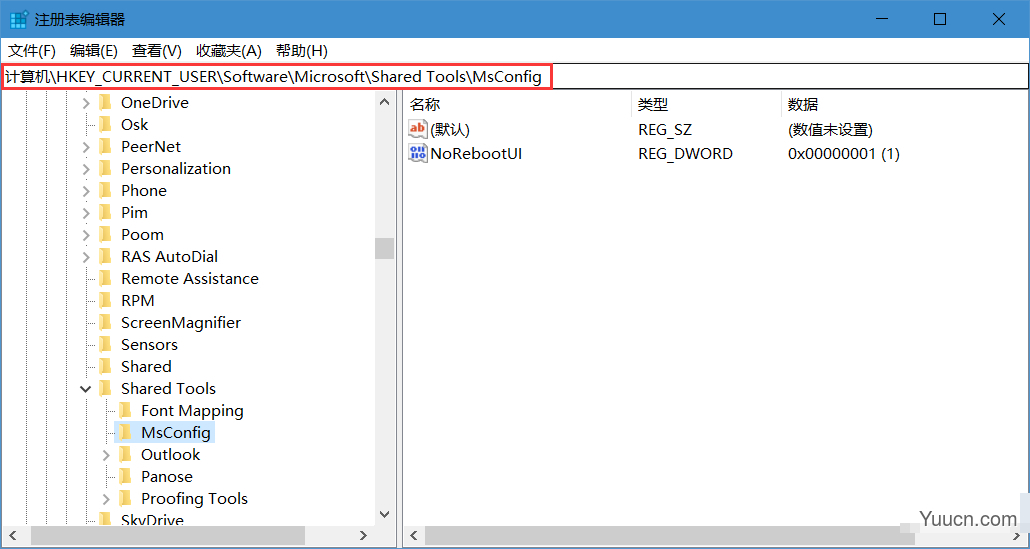Select the Sensors key label

[x=149, y=345]
